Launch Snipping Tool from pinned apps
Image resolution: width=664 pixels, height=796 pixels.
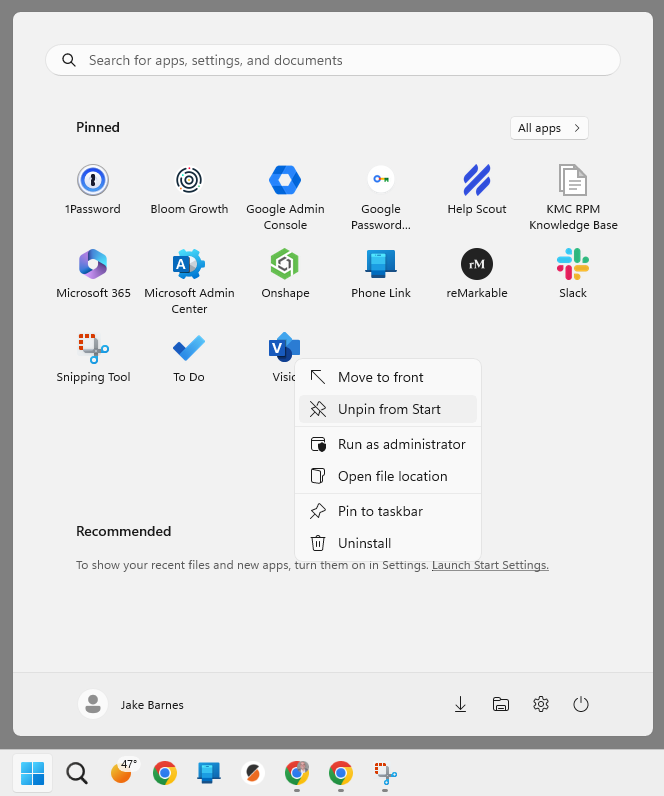point(93,358)
